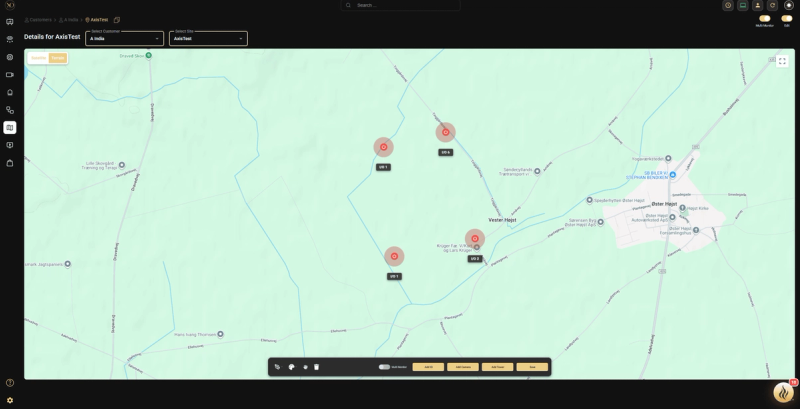800x409 pixels.
Task: Click the red UG 6 marker on map
Action: pyautogui.click(x=445, y=132)
